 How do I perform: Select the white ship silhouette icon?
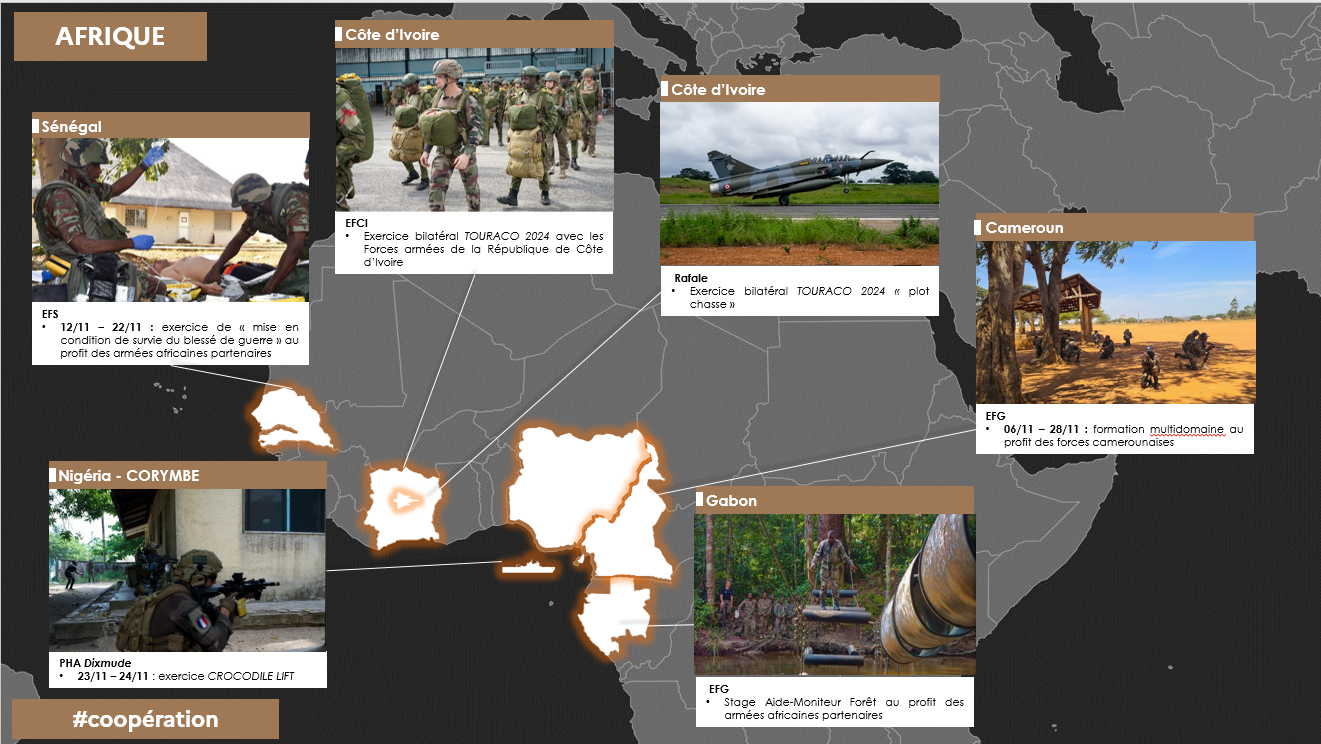[x=530, y=567]
